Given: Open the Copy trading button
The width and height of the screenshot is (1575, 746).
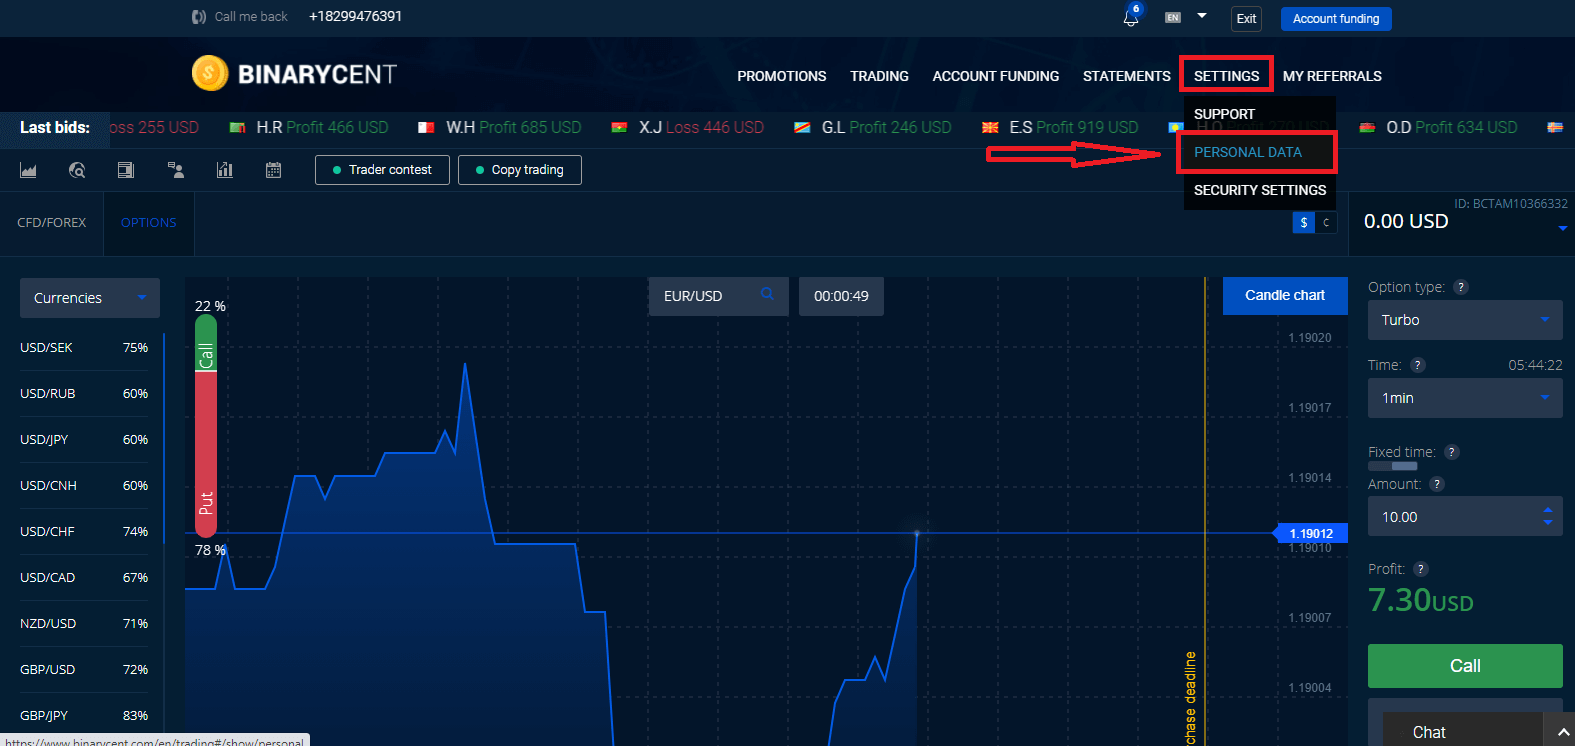Looking at the screenshot, I should click(x=520, y=170).
